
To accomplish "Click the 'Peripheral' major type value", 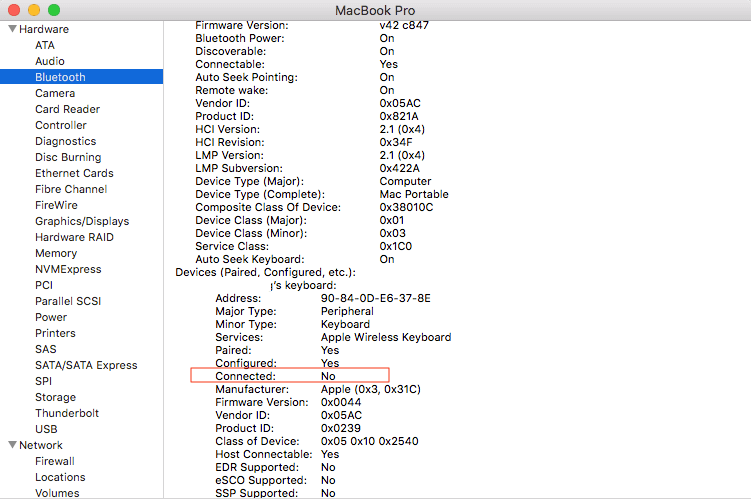I will (347, 311).
